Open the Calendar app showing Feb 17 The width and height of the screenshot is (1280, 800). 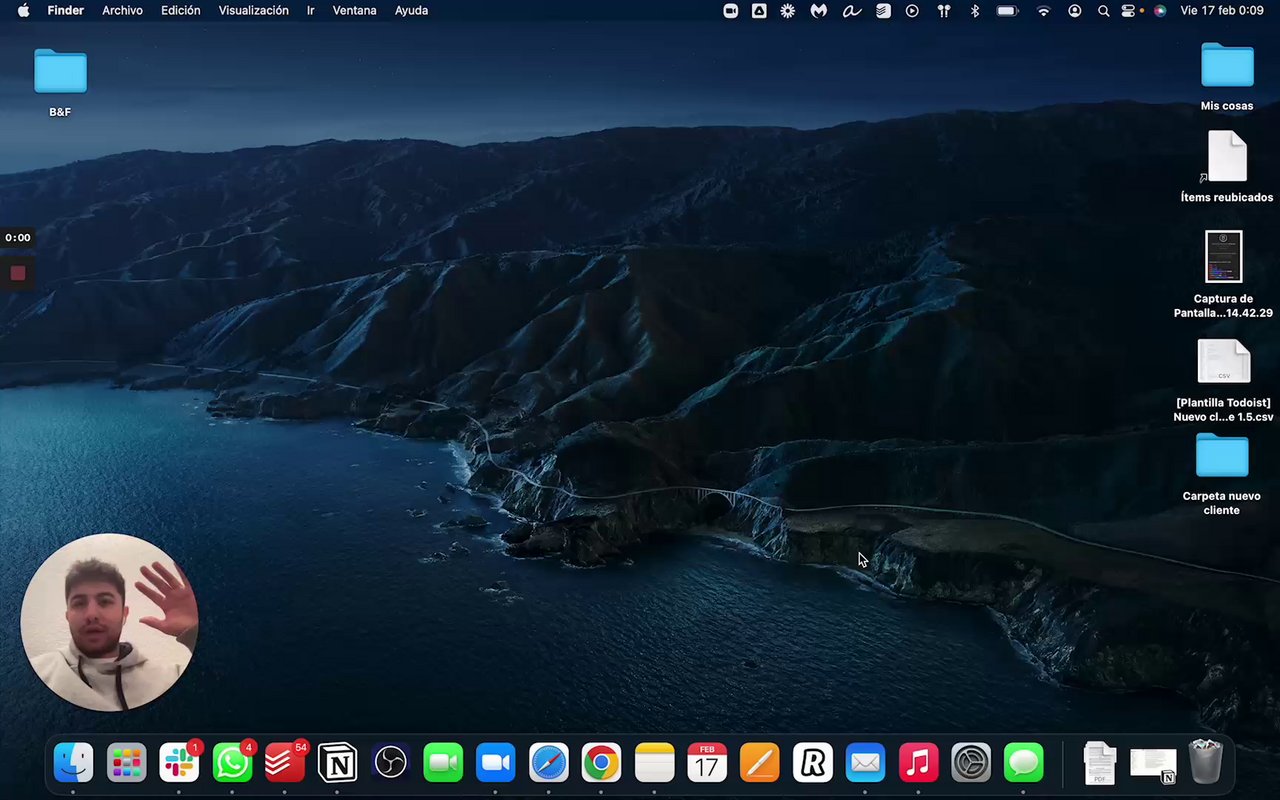tap(707, 764)
